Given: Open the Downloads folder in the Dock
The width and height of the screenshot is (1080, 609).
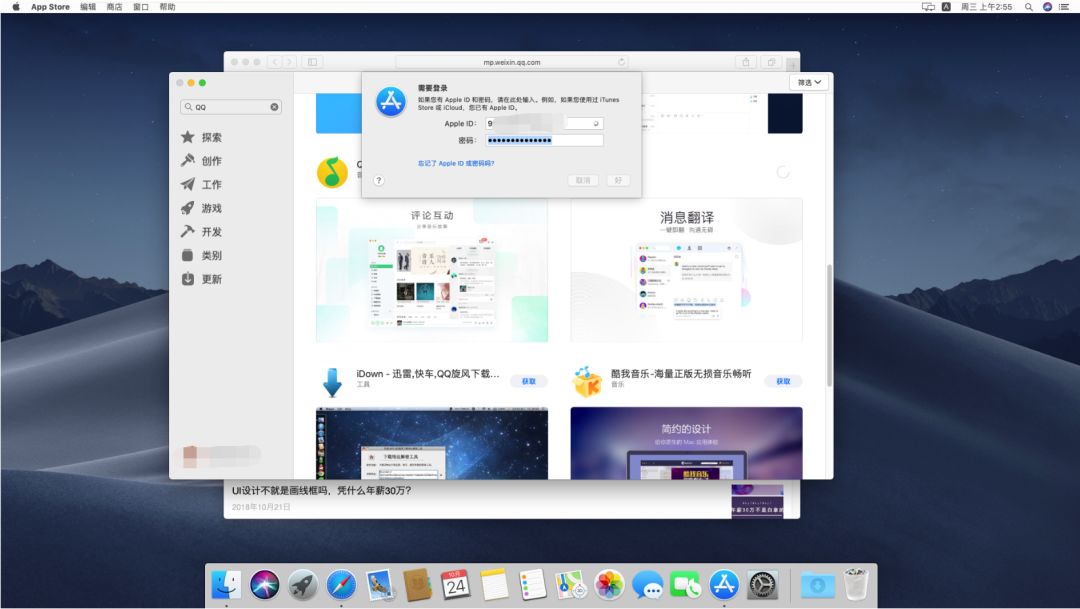Looking at the screenshot, I should [818, 585].
